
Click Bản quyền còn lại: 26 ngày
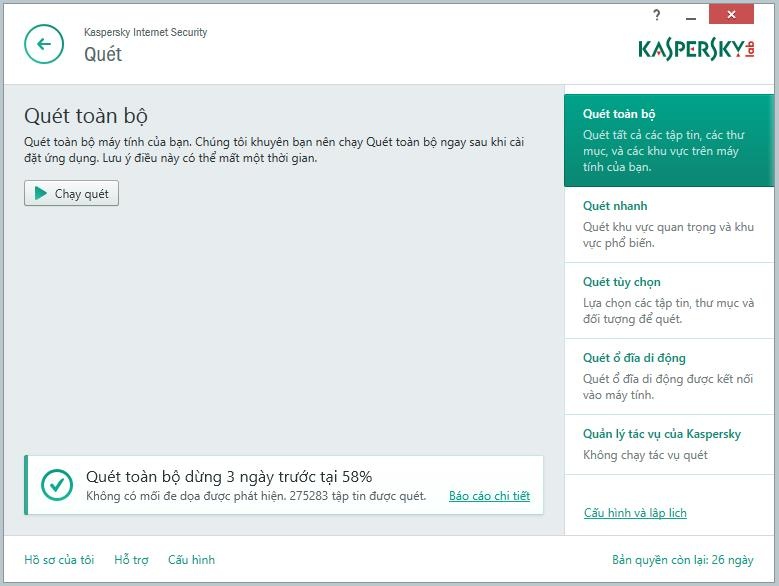(682, 560)
